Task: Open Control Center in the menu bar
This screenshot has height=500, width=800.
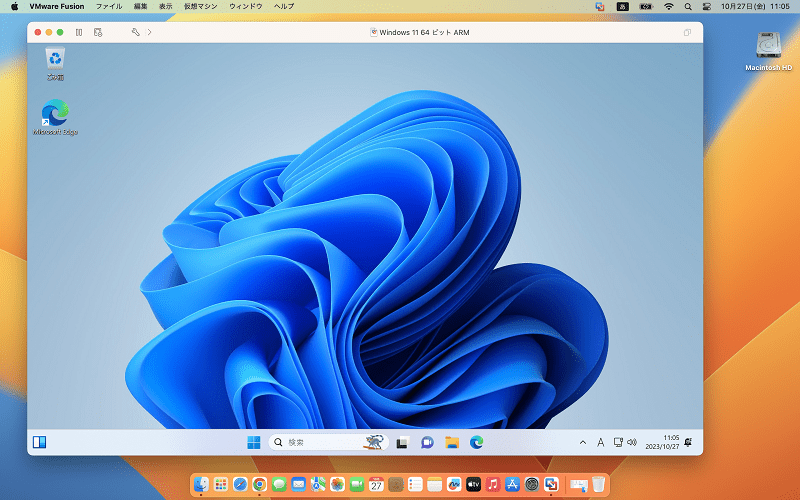Action: (707, 6)
